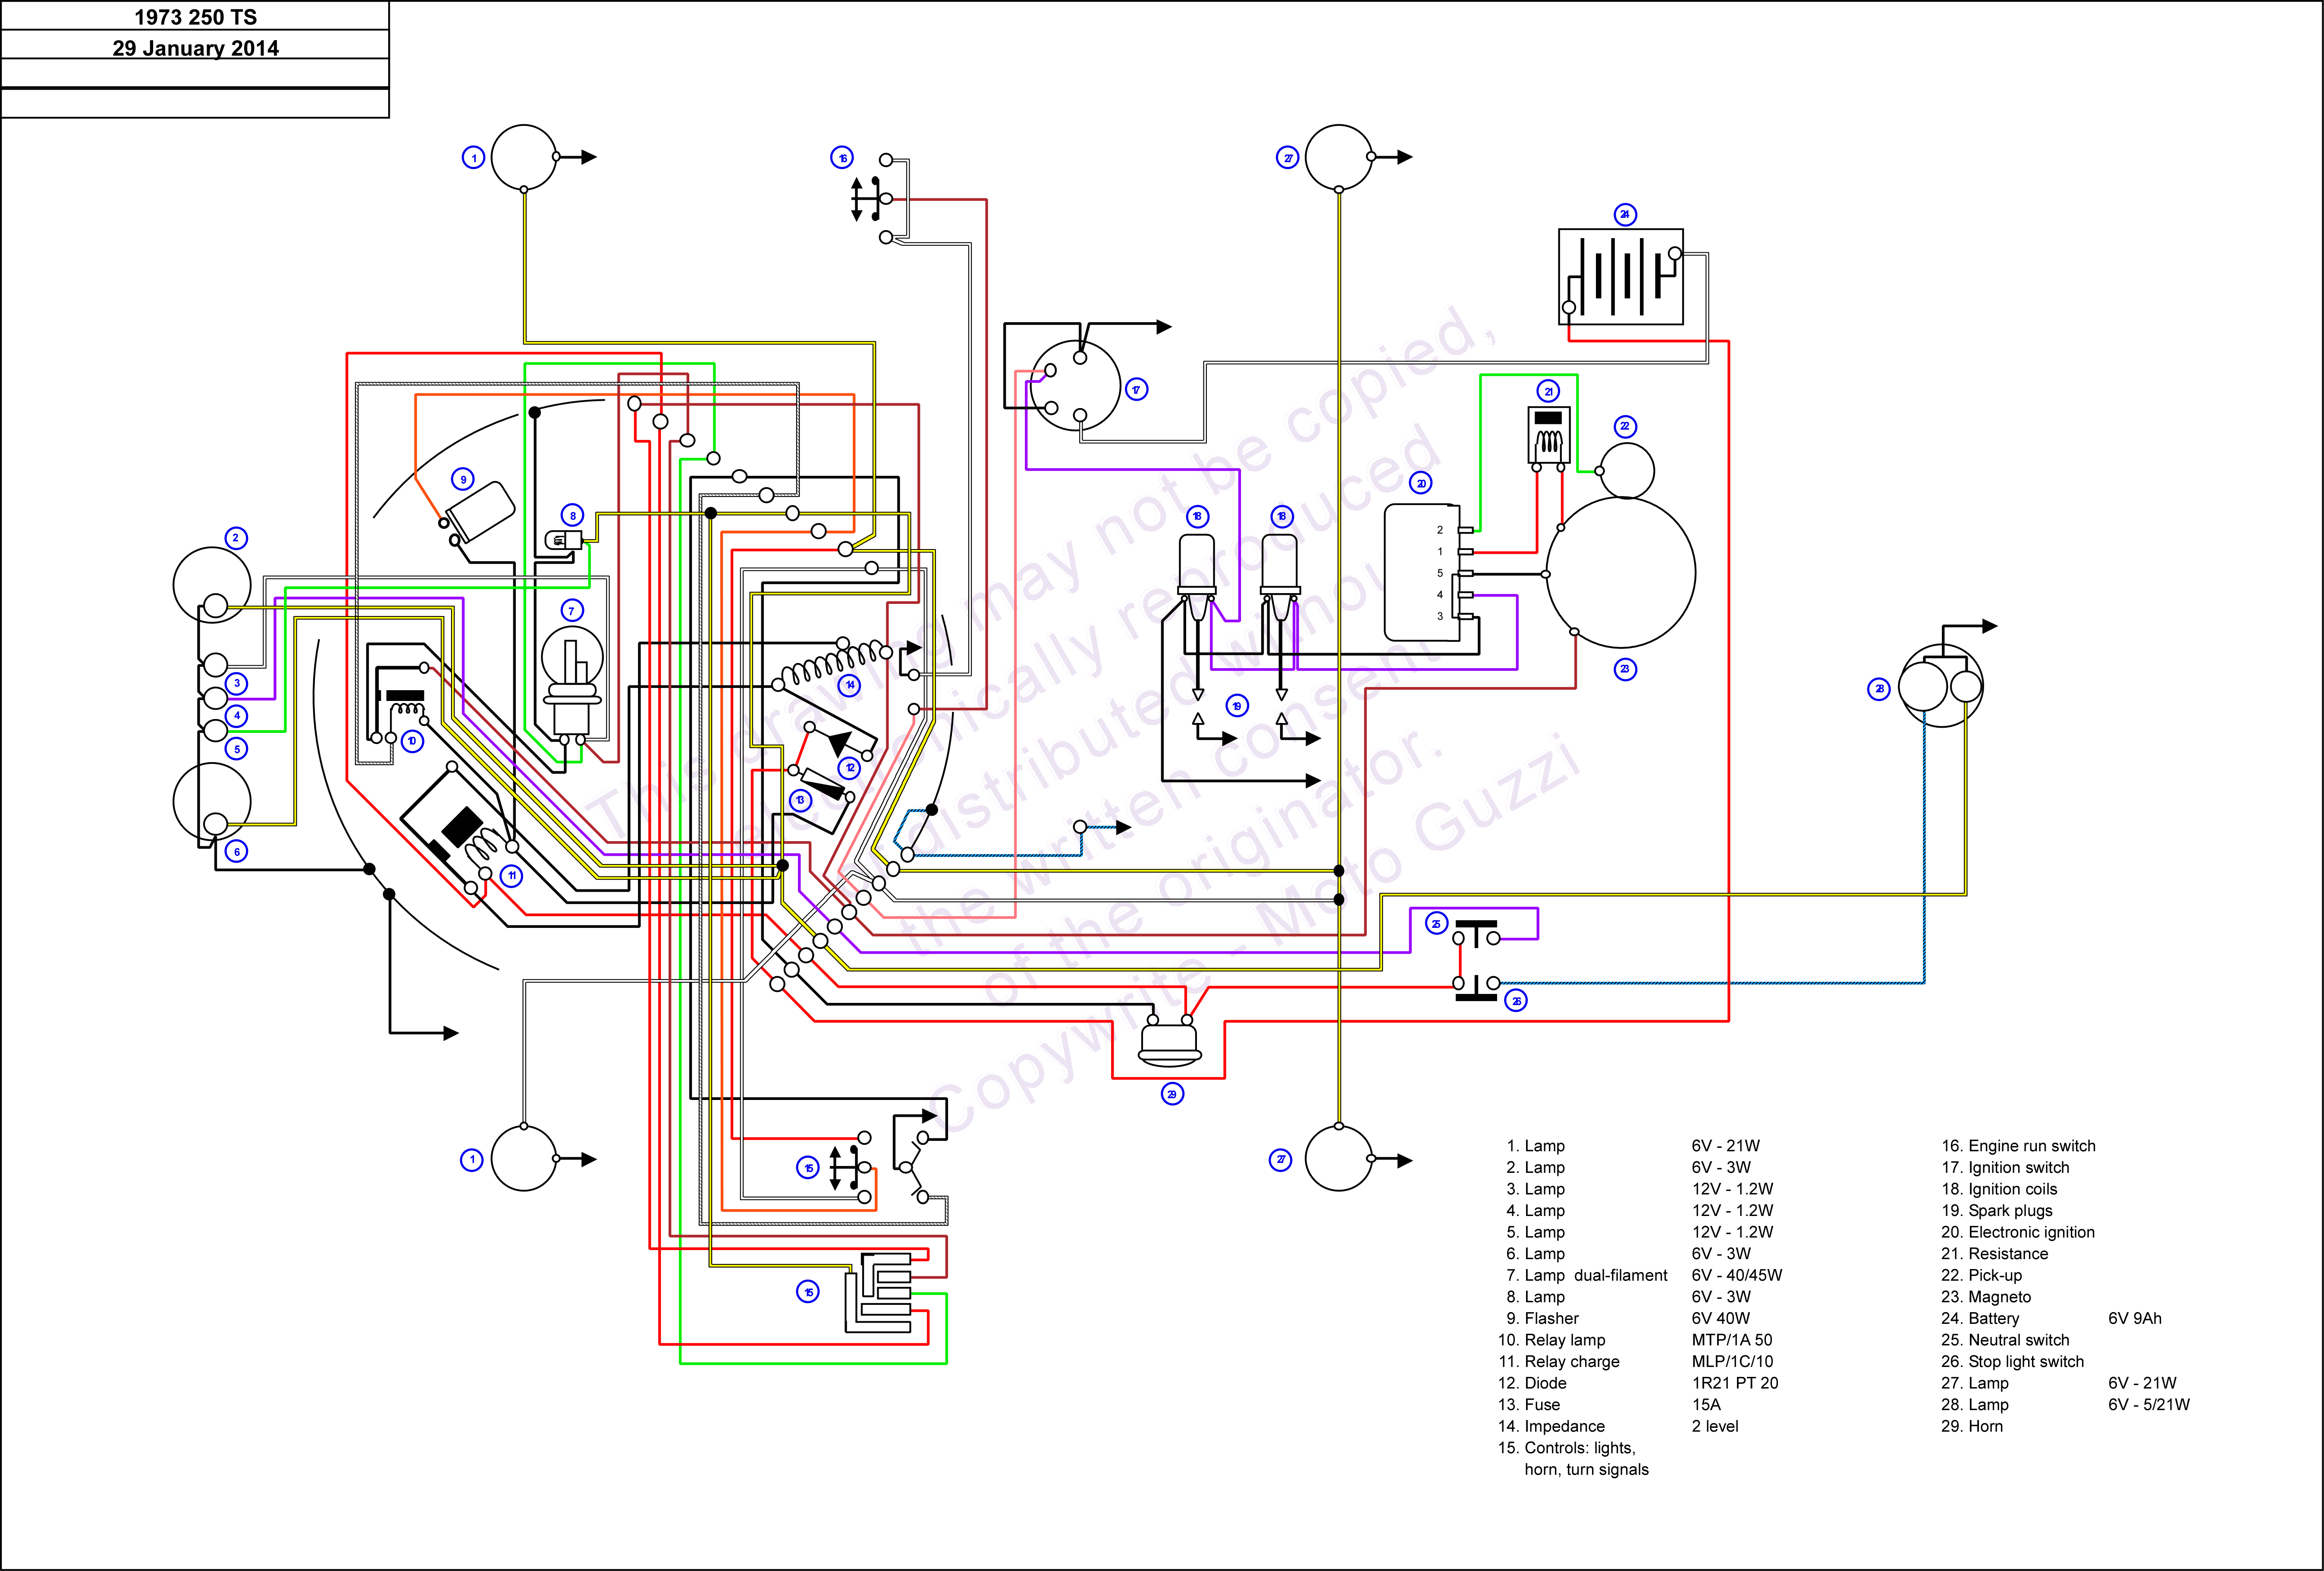
Task: Select legend entry "13. Fuse"
Action: 1529,1405
